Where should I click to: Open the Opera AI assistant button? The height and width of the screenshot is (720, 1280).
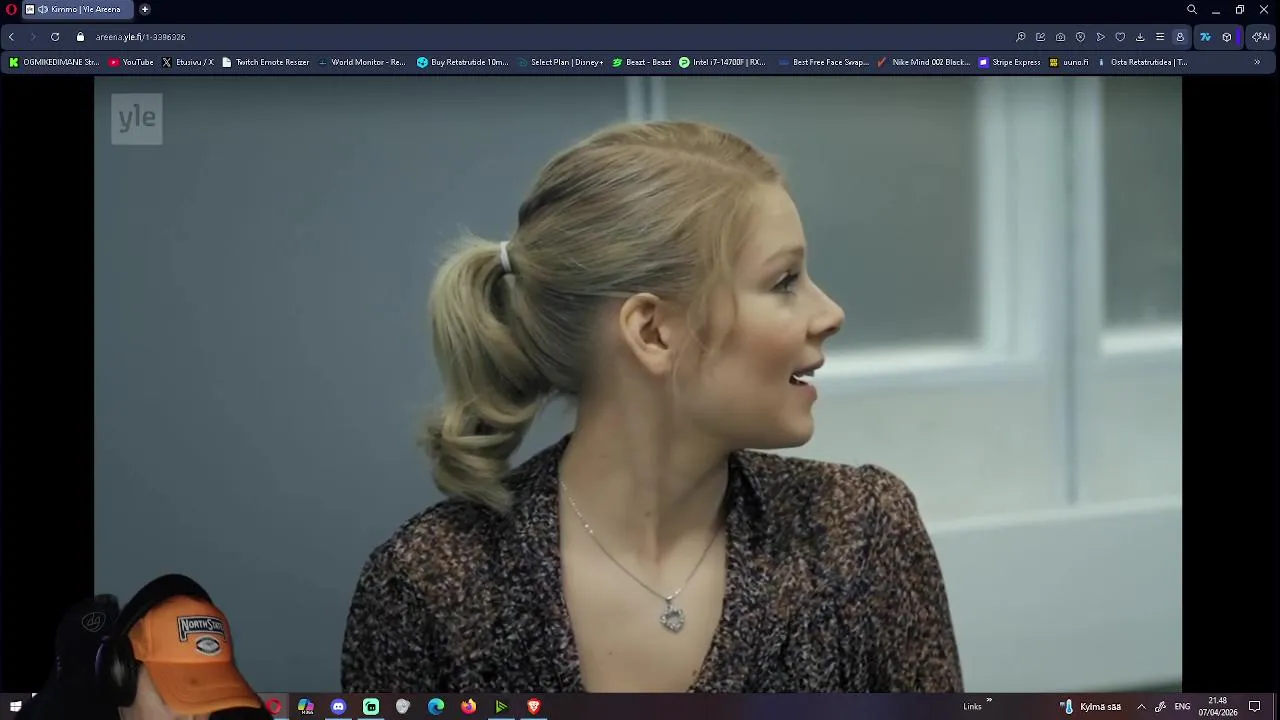[x=1260, y=37]
